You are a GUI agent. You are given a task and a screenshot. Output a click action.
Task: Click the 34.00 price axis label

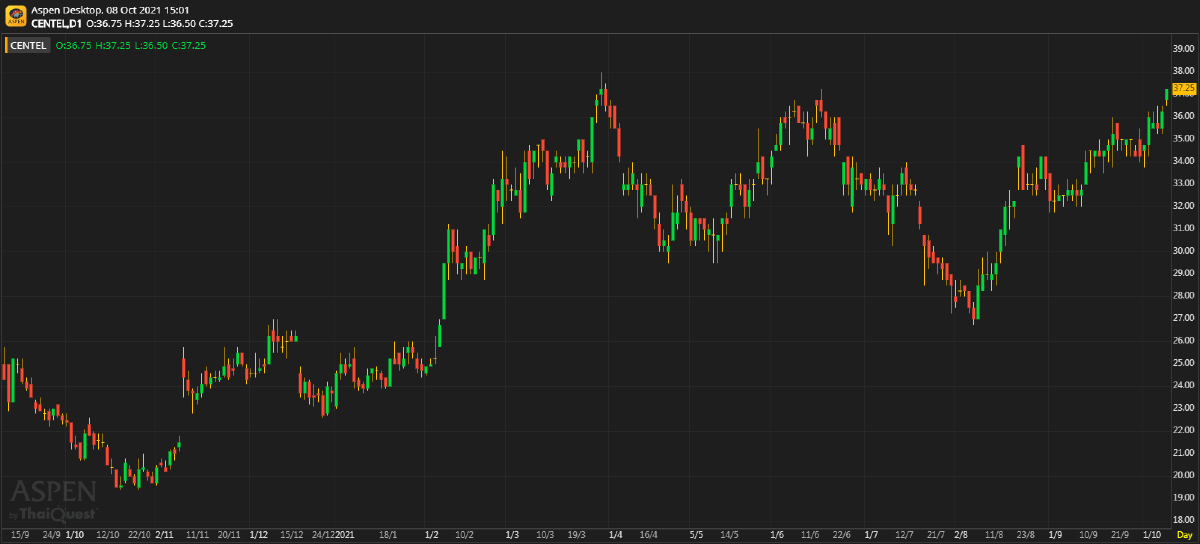click(1184, 161)
